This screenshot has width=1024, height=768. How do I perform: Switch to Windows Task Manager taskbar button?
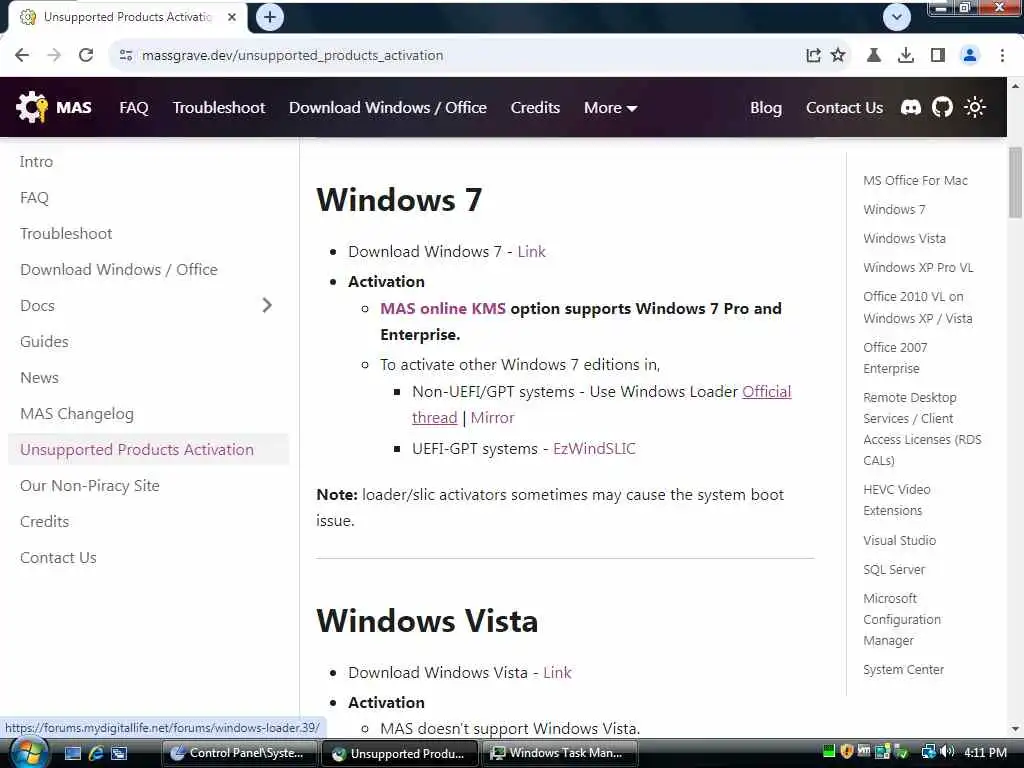click(558, 753)
